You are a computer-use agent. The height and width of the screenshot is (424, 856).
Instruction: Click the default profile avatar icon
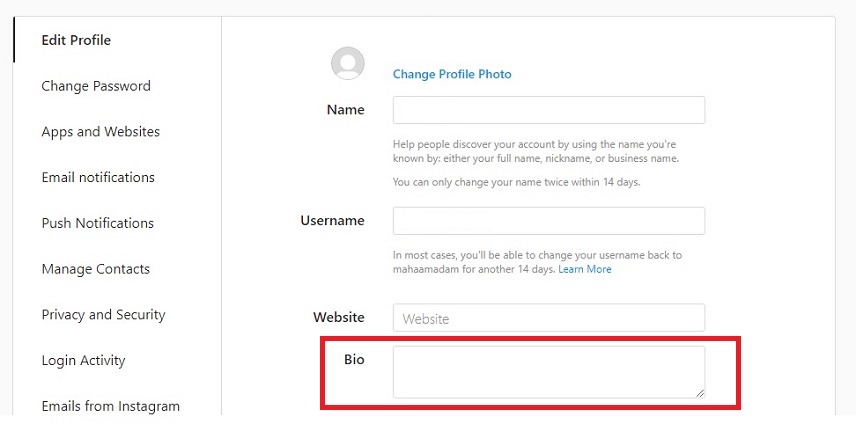click(x=348, y=63)
